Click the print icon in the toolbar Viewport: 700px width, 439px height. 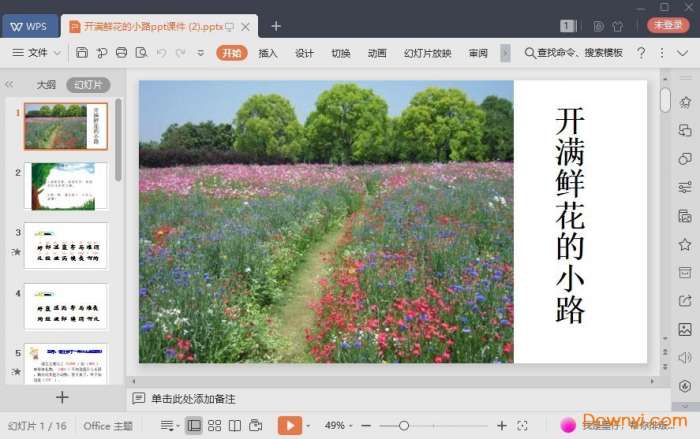tap(122, 53)
